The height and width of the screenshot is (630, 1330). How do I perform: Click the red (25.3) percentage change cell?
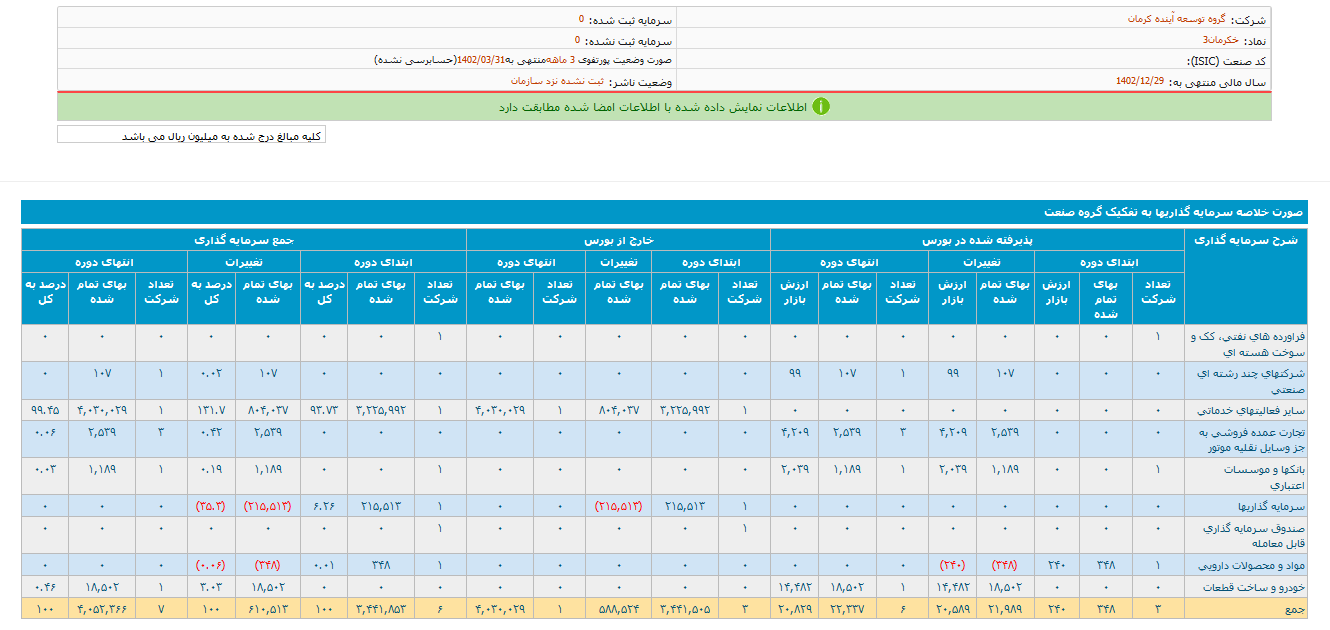tap(210, 506)
